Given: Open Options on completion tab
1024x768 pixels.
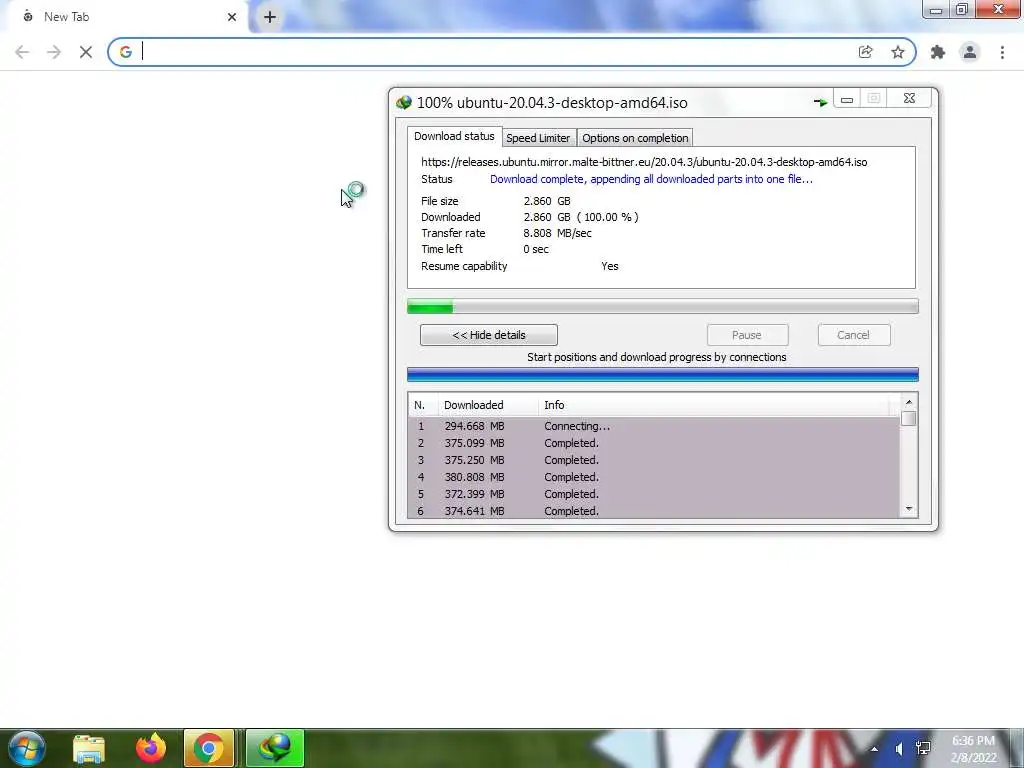Looking at the screenshot, I should pyautogui.click(x=635, y=138).
